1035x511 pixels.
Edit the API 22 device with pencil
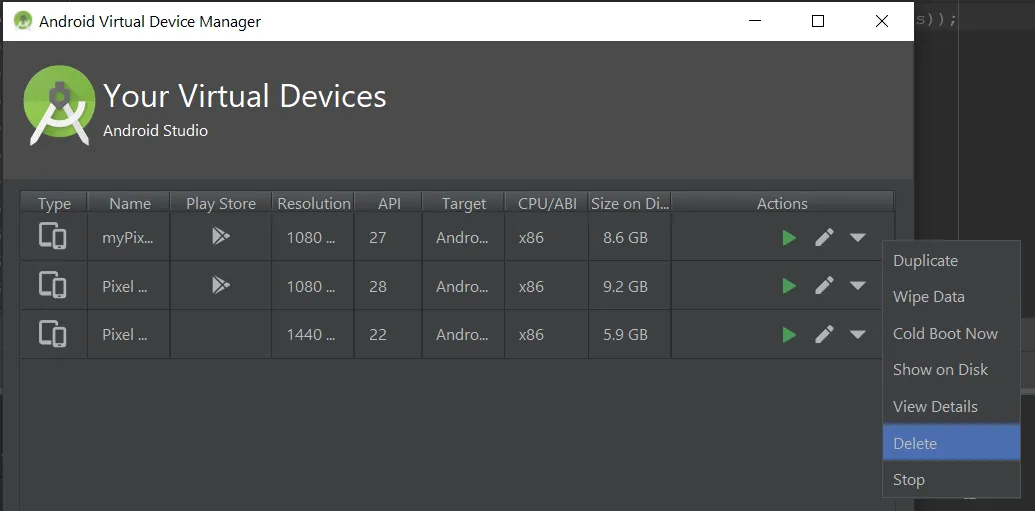pos(824,334)
